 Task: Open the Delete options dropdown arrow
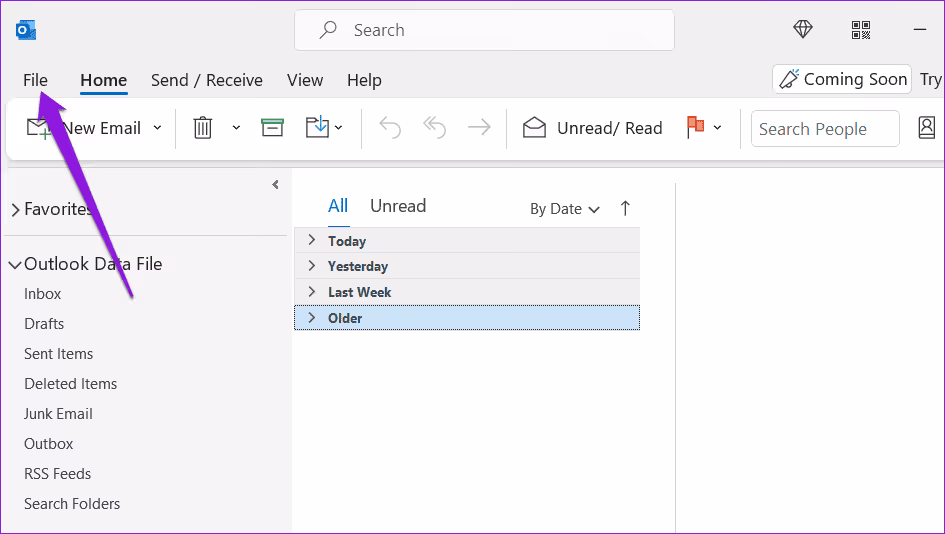point(236,128)
